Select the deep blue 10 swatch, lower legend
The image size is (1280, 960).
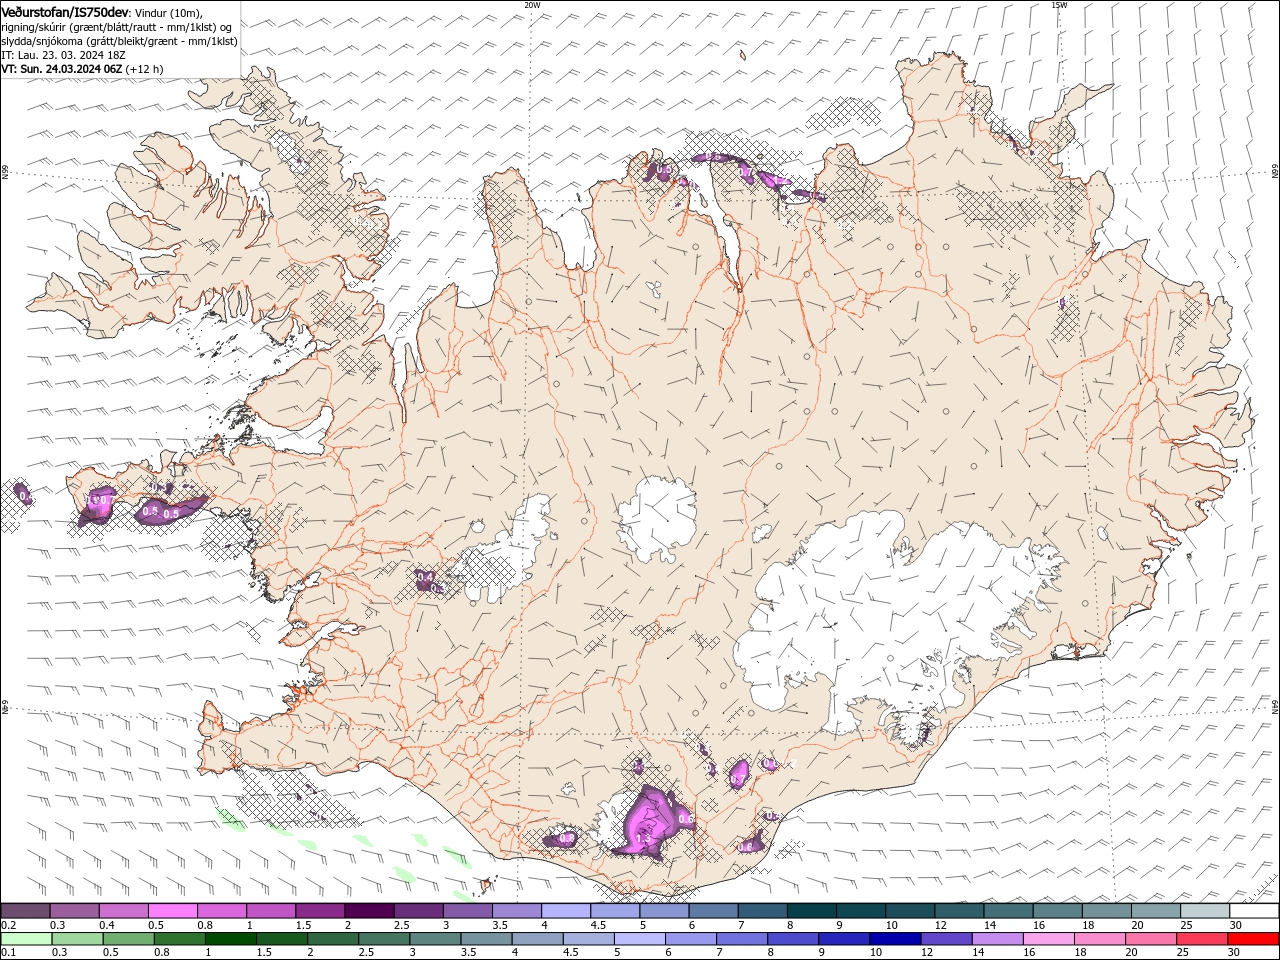[x=895, y=939]
